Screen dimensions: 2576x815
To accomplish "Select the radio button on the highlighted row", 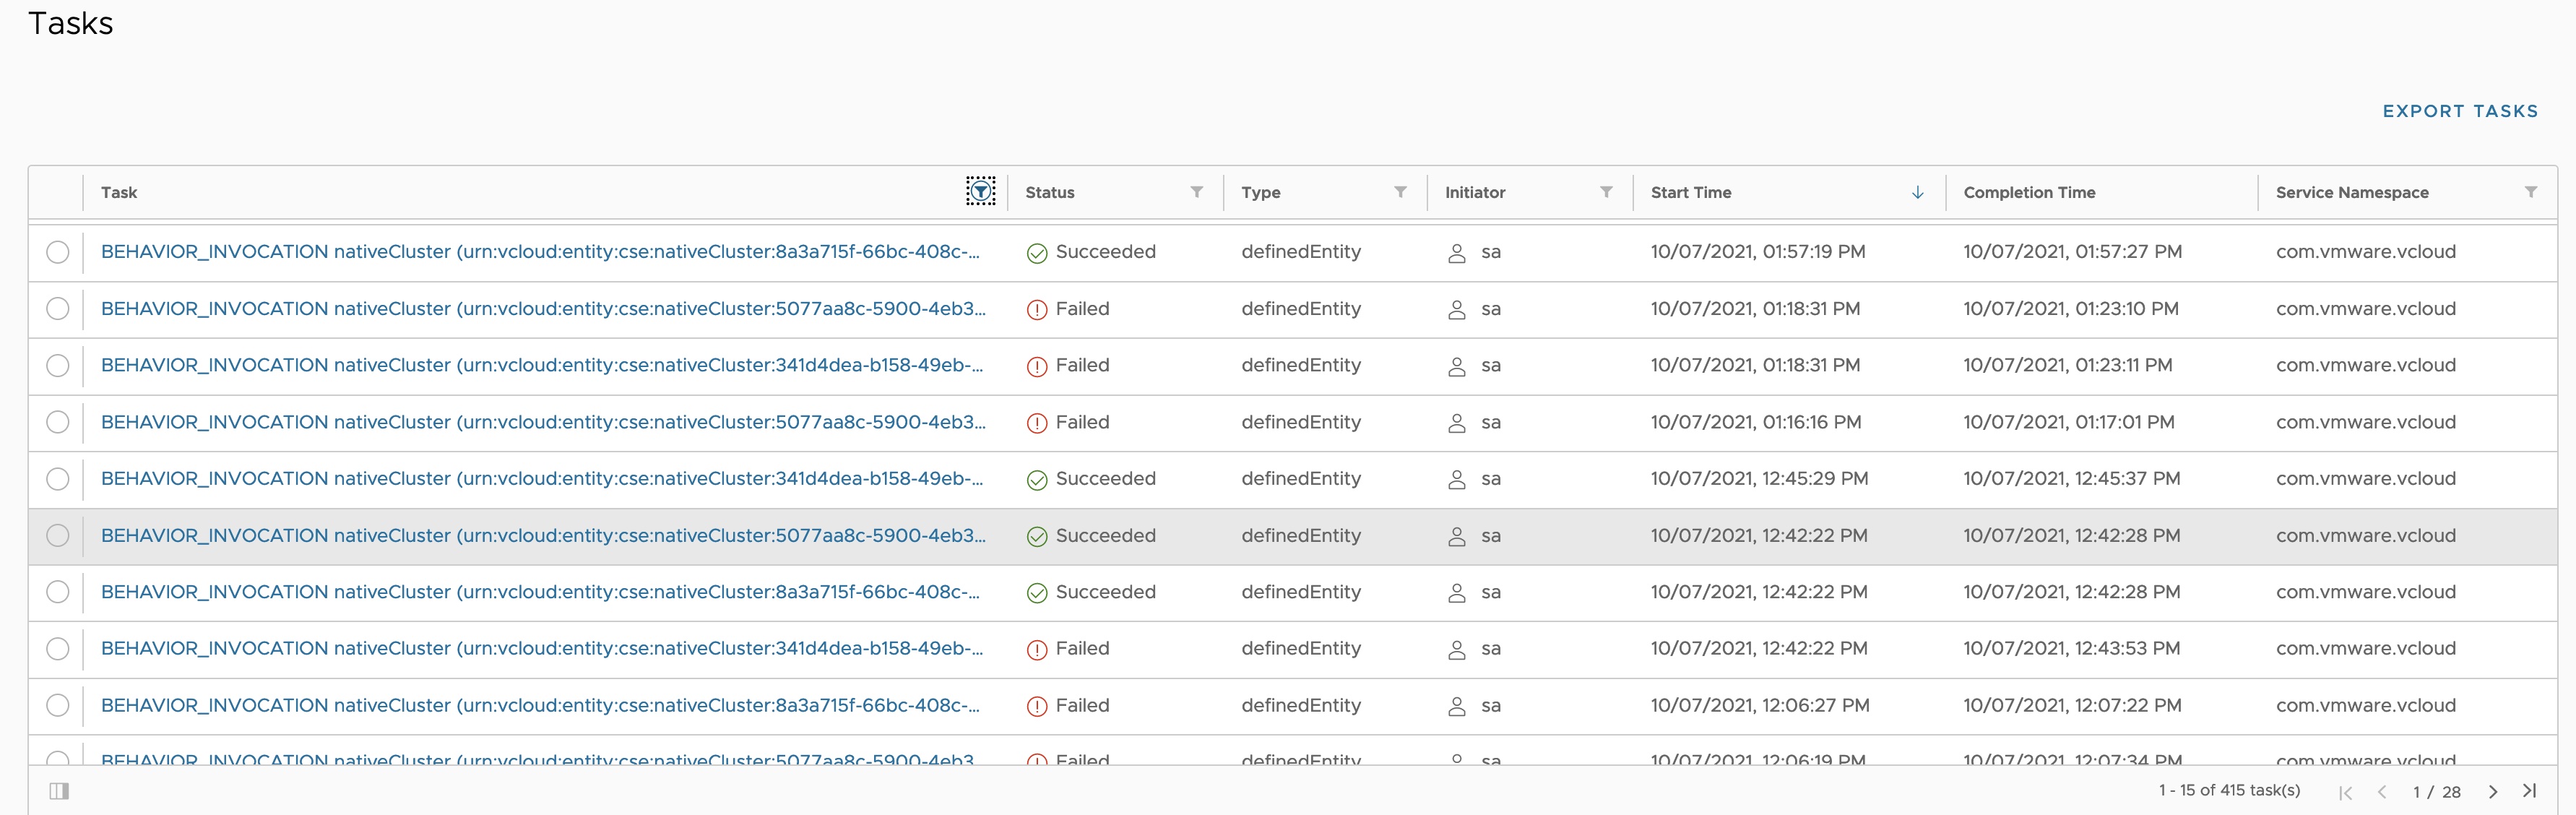I will pos(57,536).
